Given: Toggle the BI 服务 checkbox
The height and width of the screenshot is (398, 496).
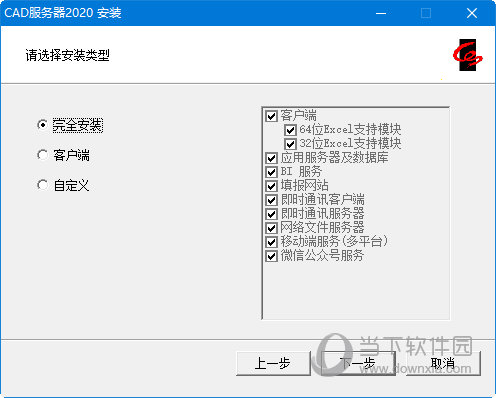Looking at the screenshot, I should coord(272,172).
